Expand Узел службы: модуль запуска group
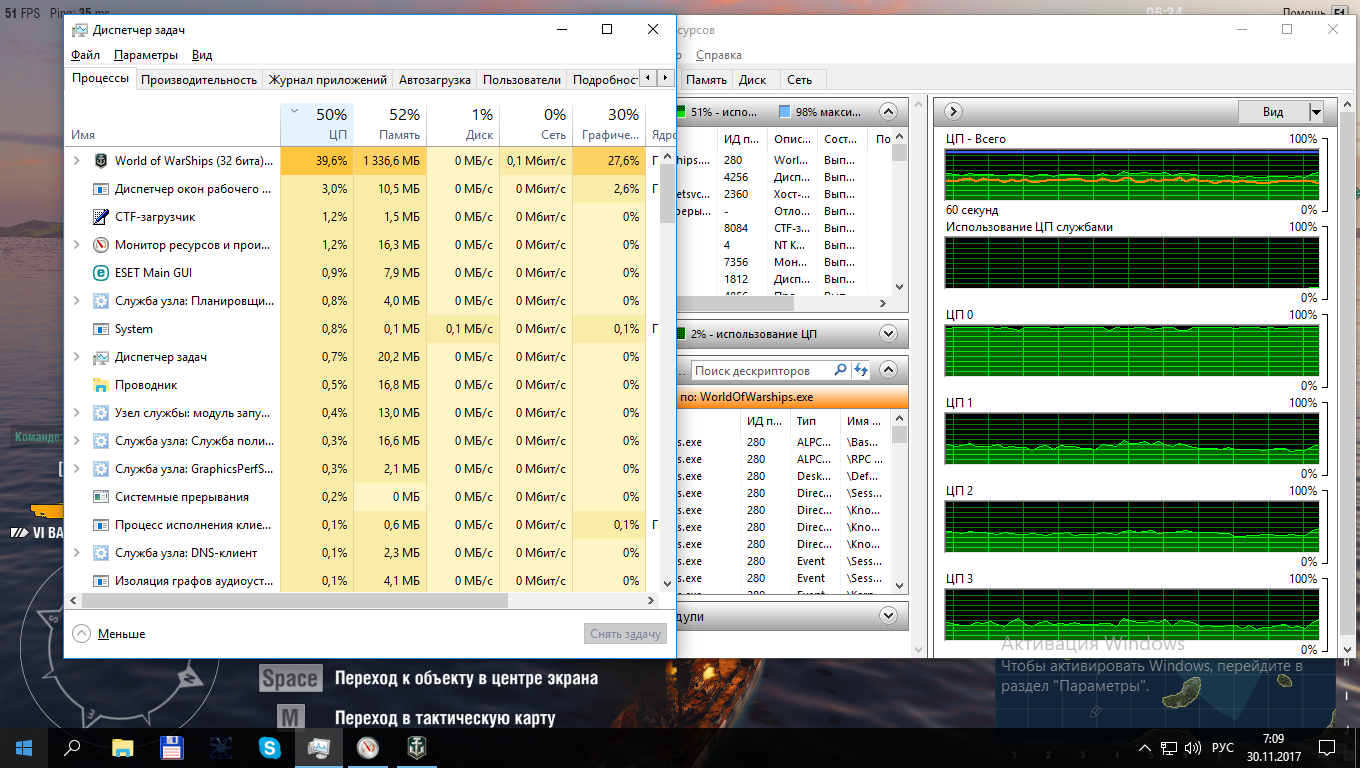The width and height of the screenshot is (1360, 768). pyautogui.click(x=77, y=413)
